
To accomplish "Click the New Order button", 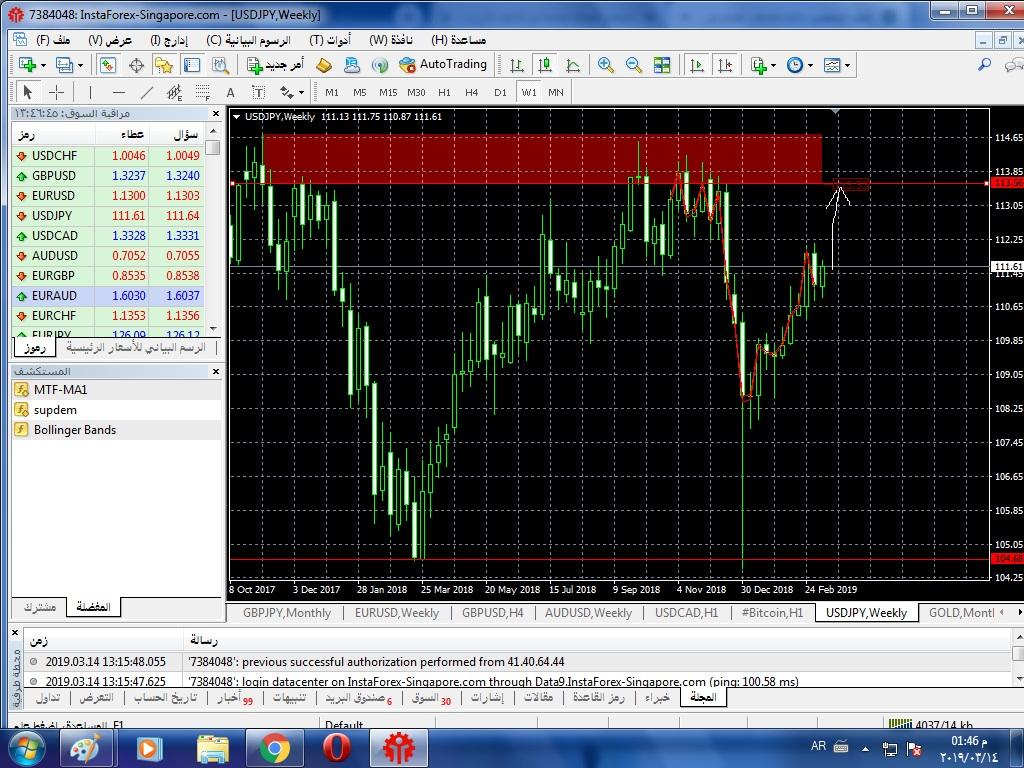I will [x=275, y=65].
